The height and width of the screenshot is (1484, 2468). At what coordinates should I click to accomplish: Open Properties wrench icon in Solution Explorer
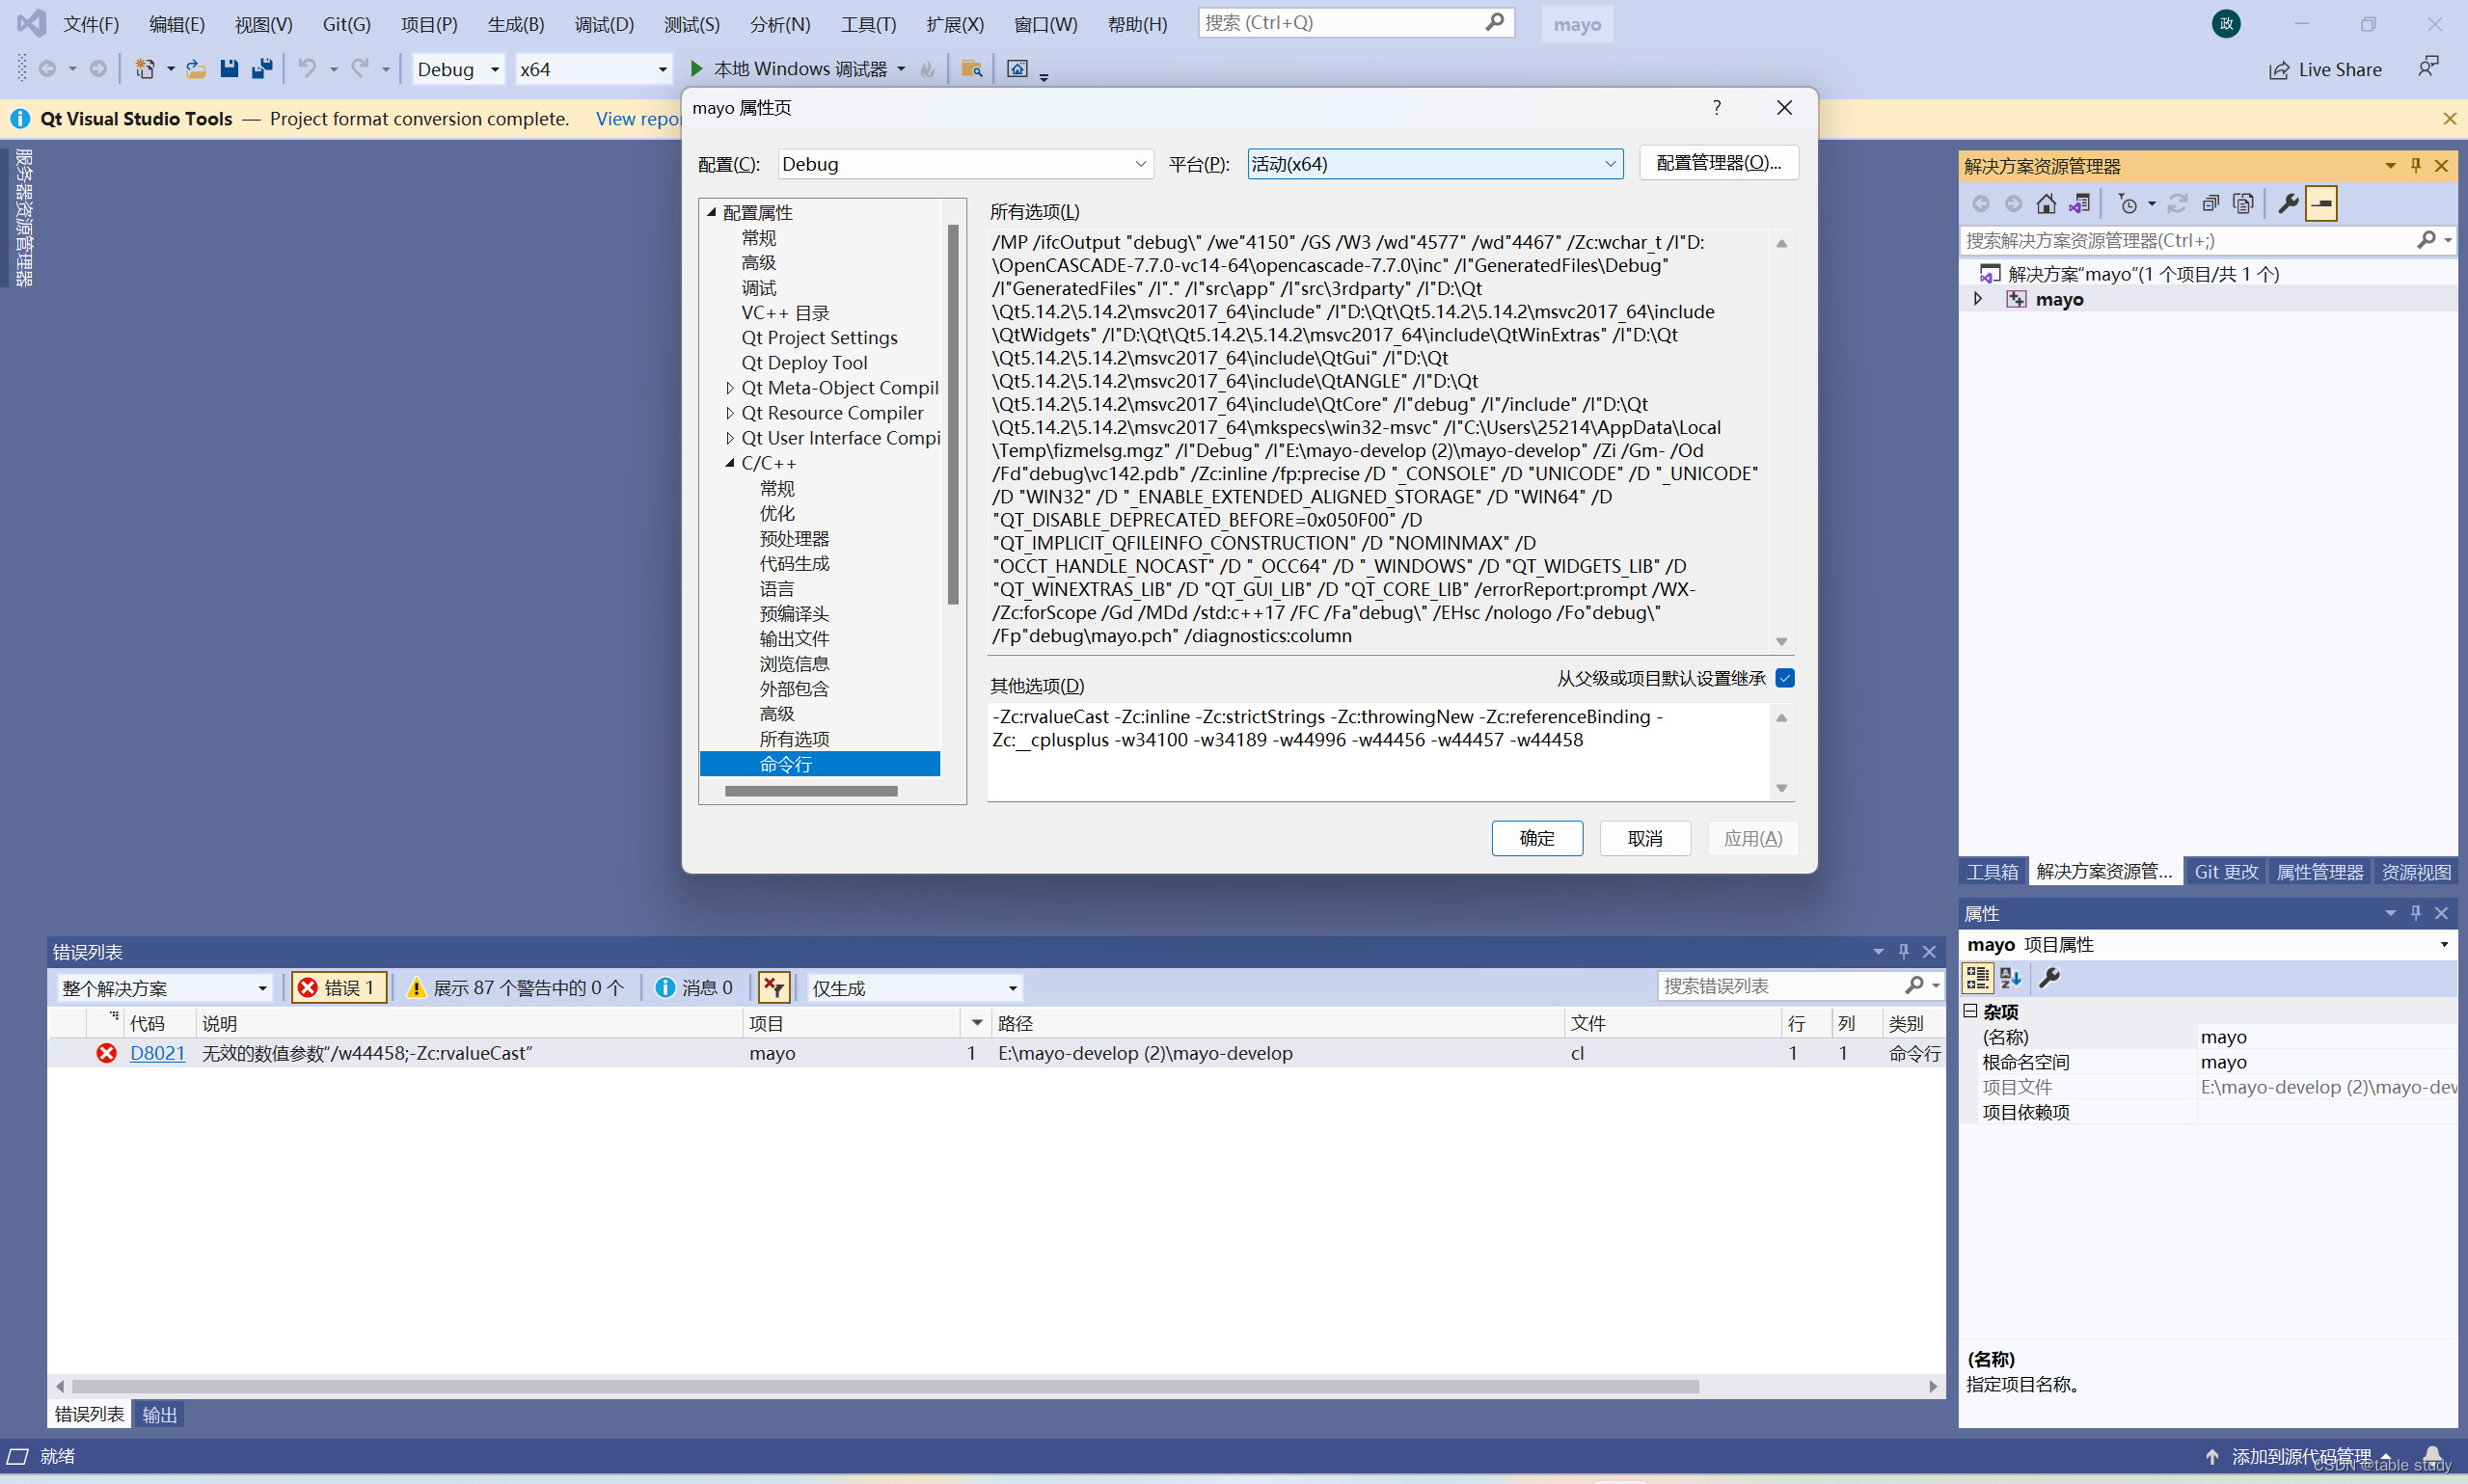pos(2287,204)
